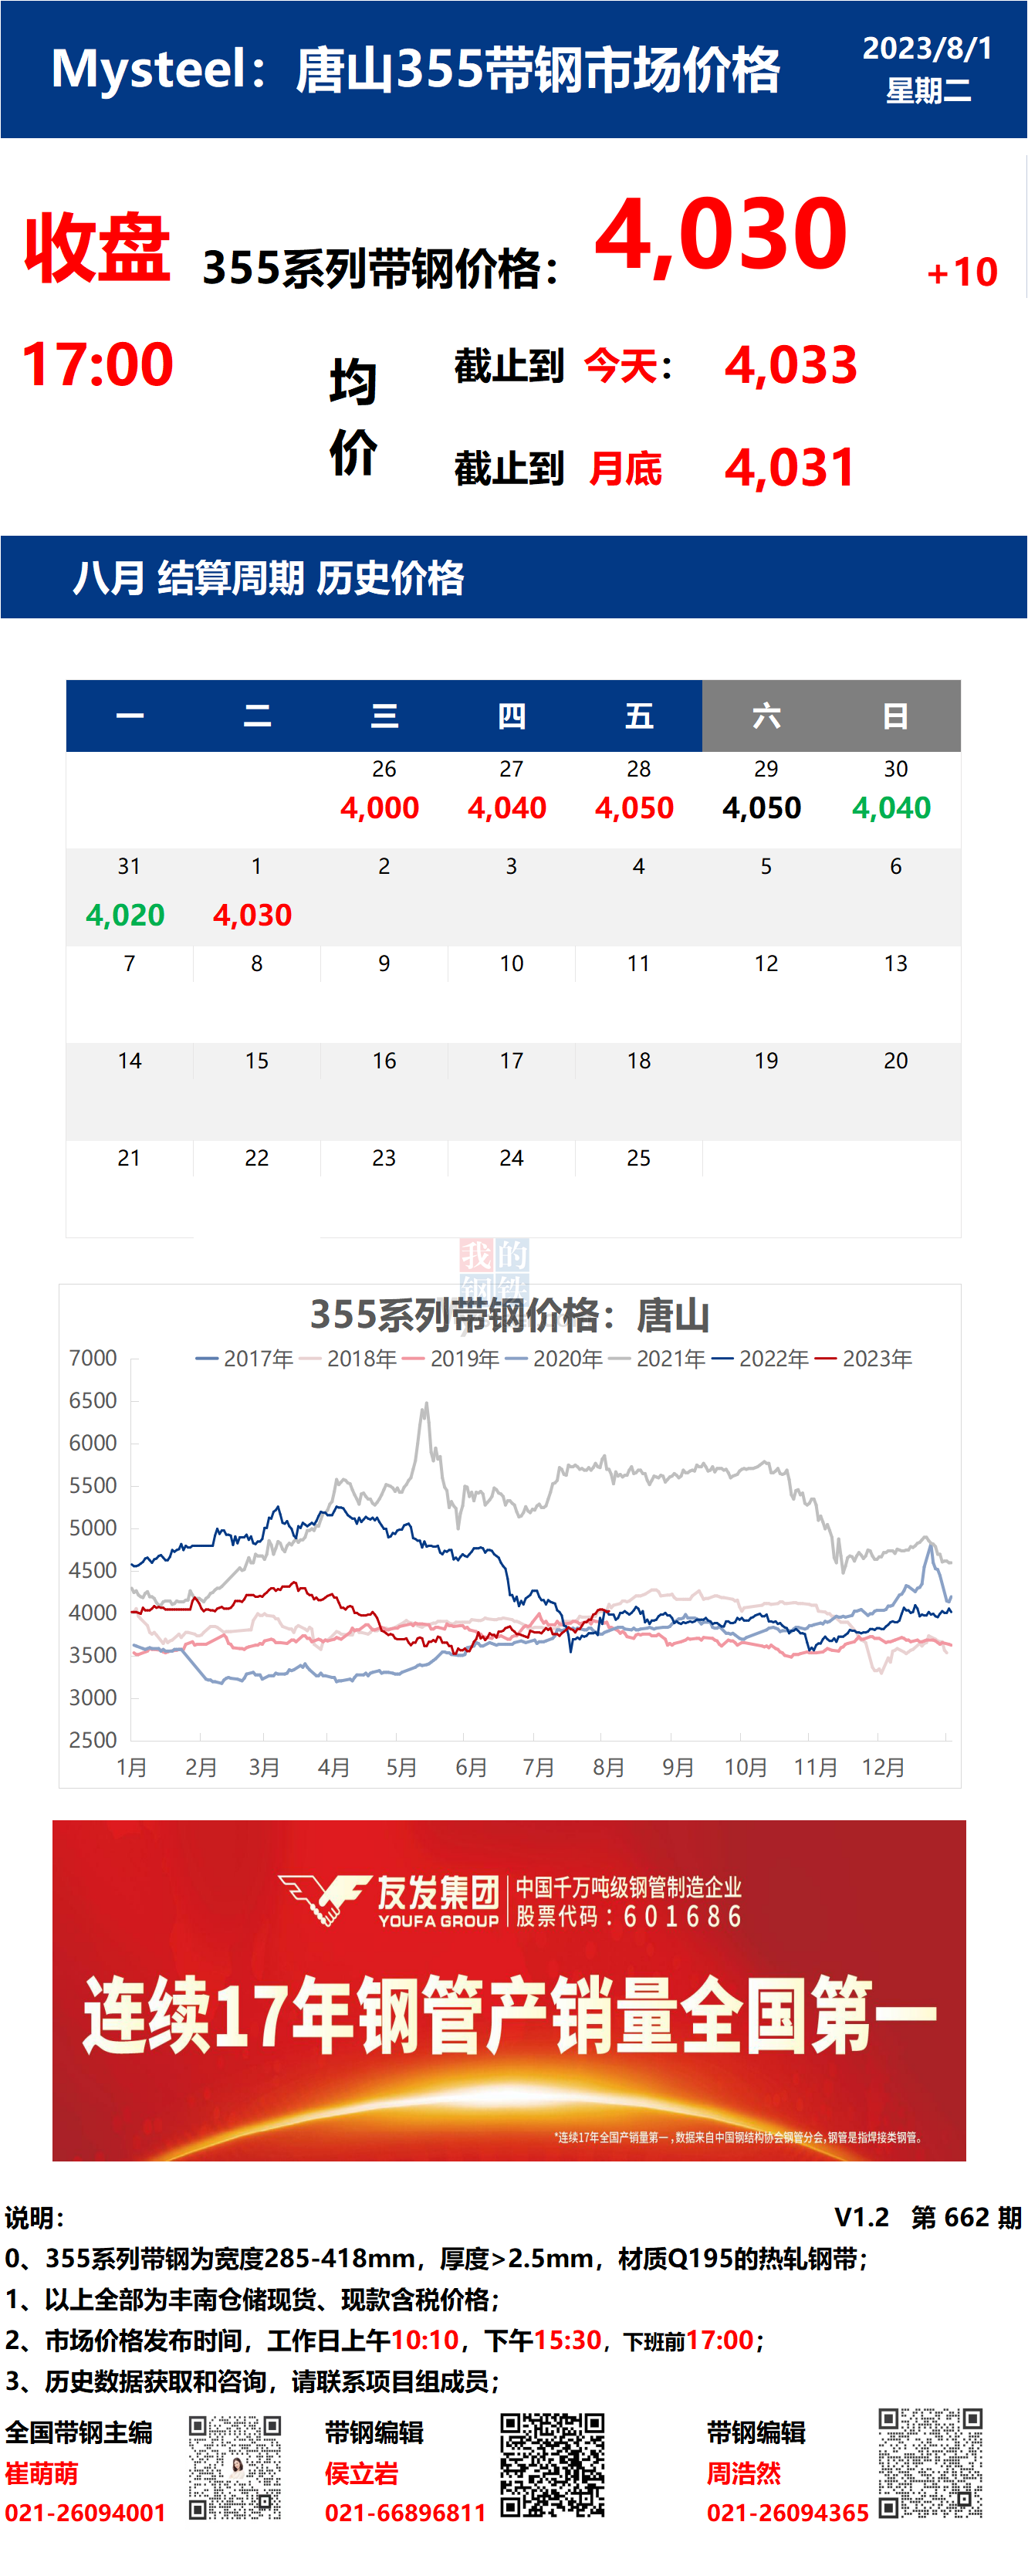This screenshot has width=1028, height=2576.
Task: Select calendar day 13
Action: [896, 964]
